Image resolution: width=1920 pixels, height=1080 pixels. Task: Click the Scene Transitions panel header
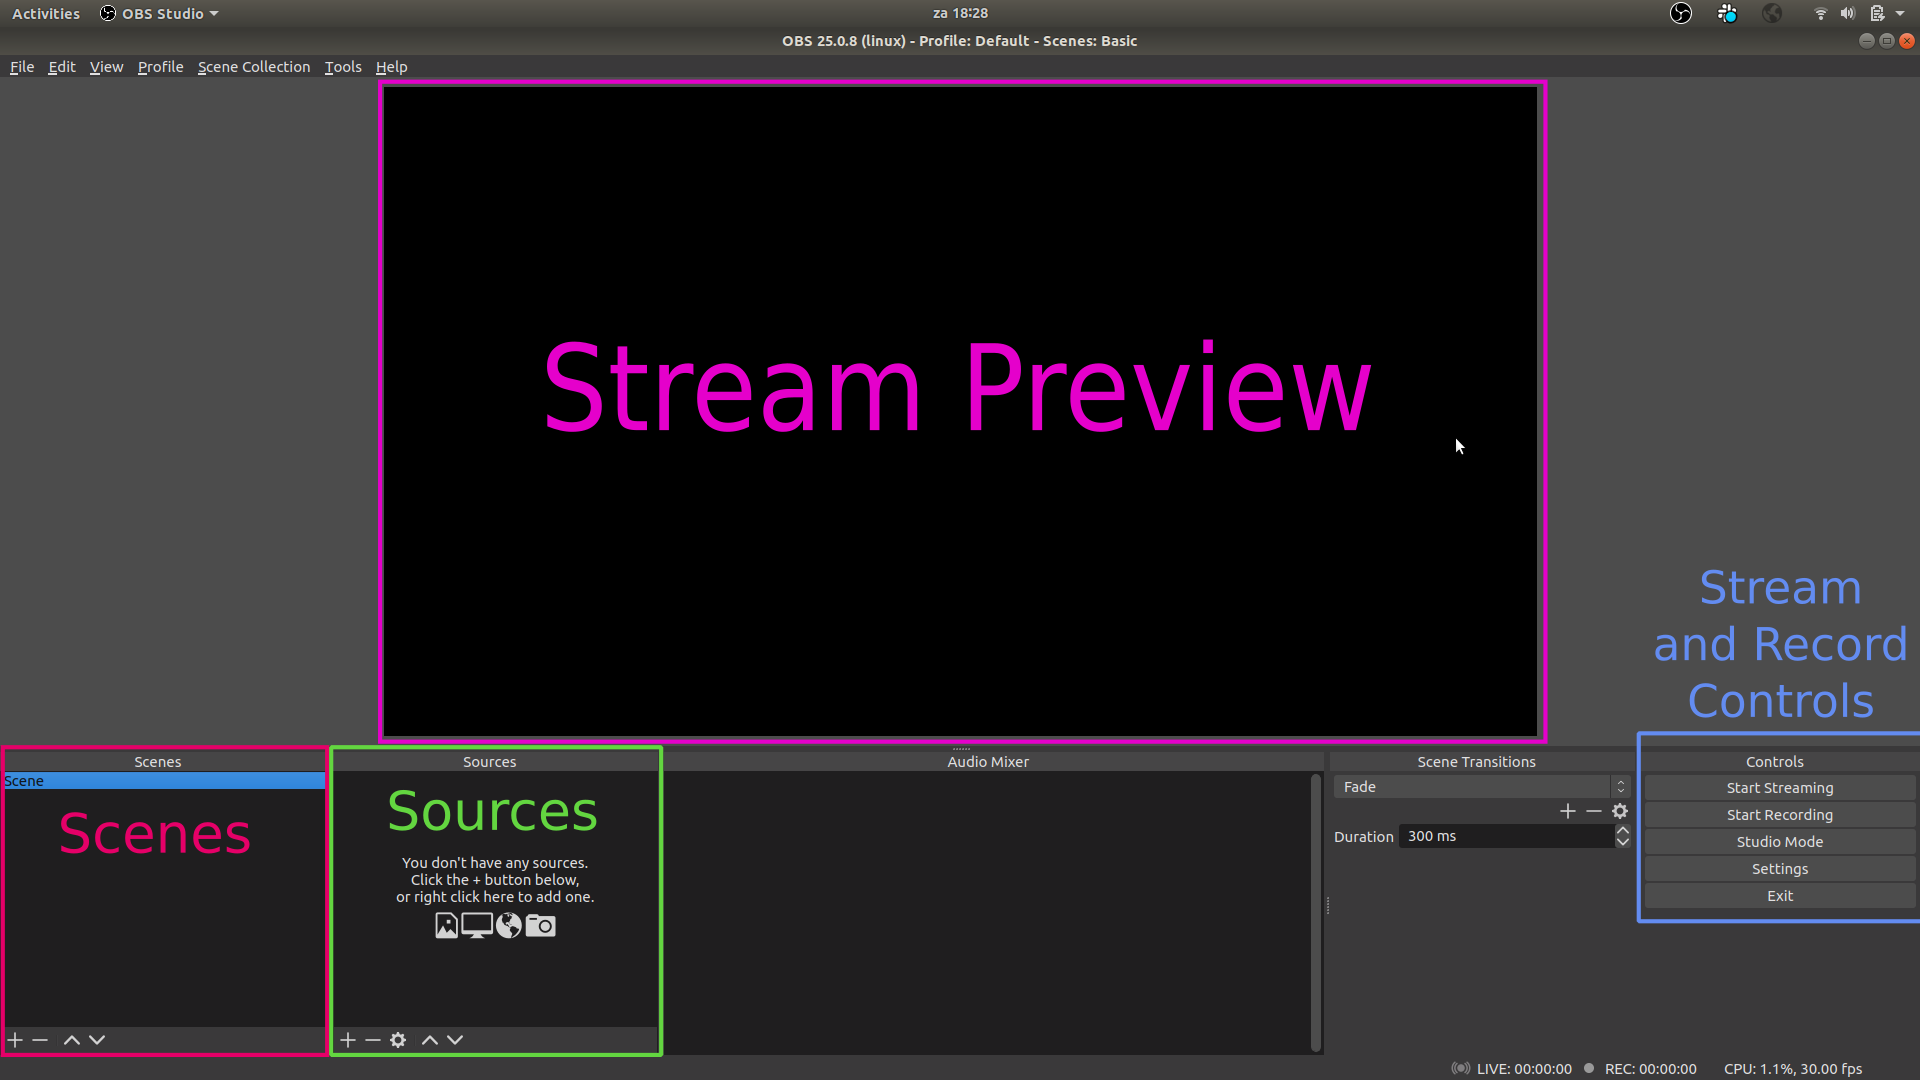(x=1476, y=761)
